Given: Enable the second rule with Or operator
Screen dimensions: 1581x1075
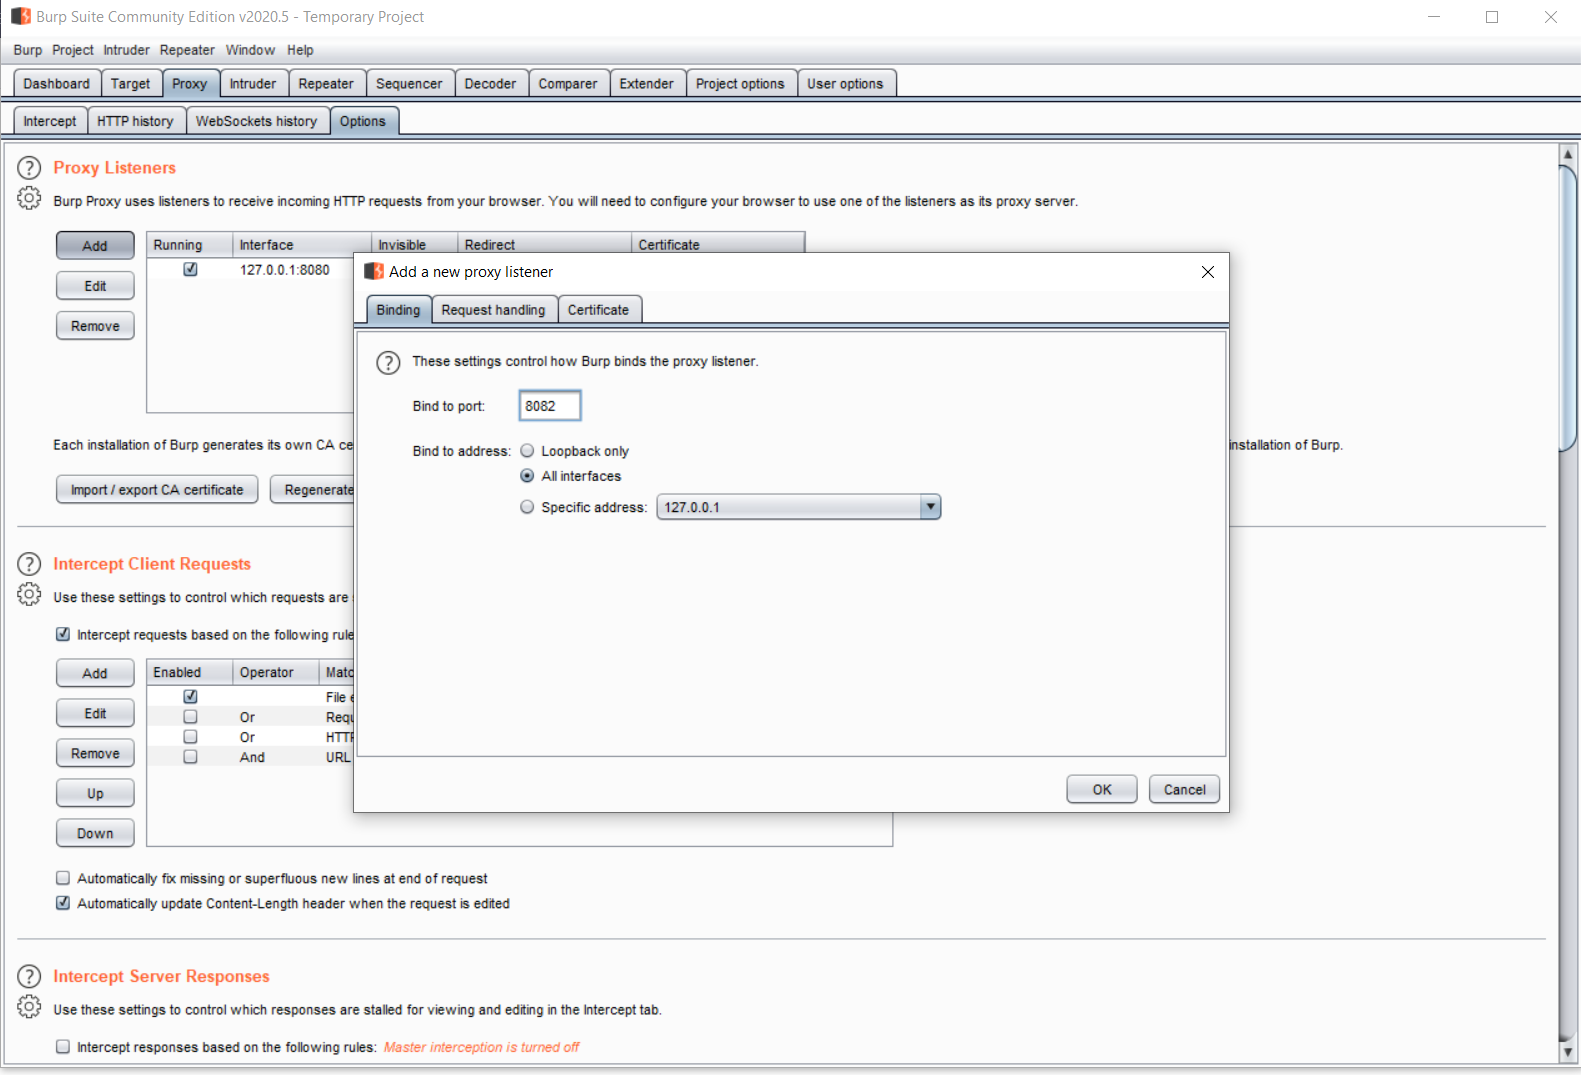Looking at the screenshot, I should (190, 716).
